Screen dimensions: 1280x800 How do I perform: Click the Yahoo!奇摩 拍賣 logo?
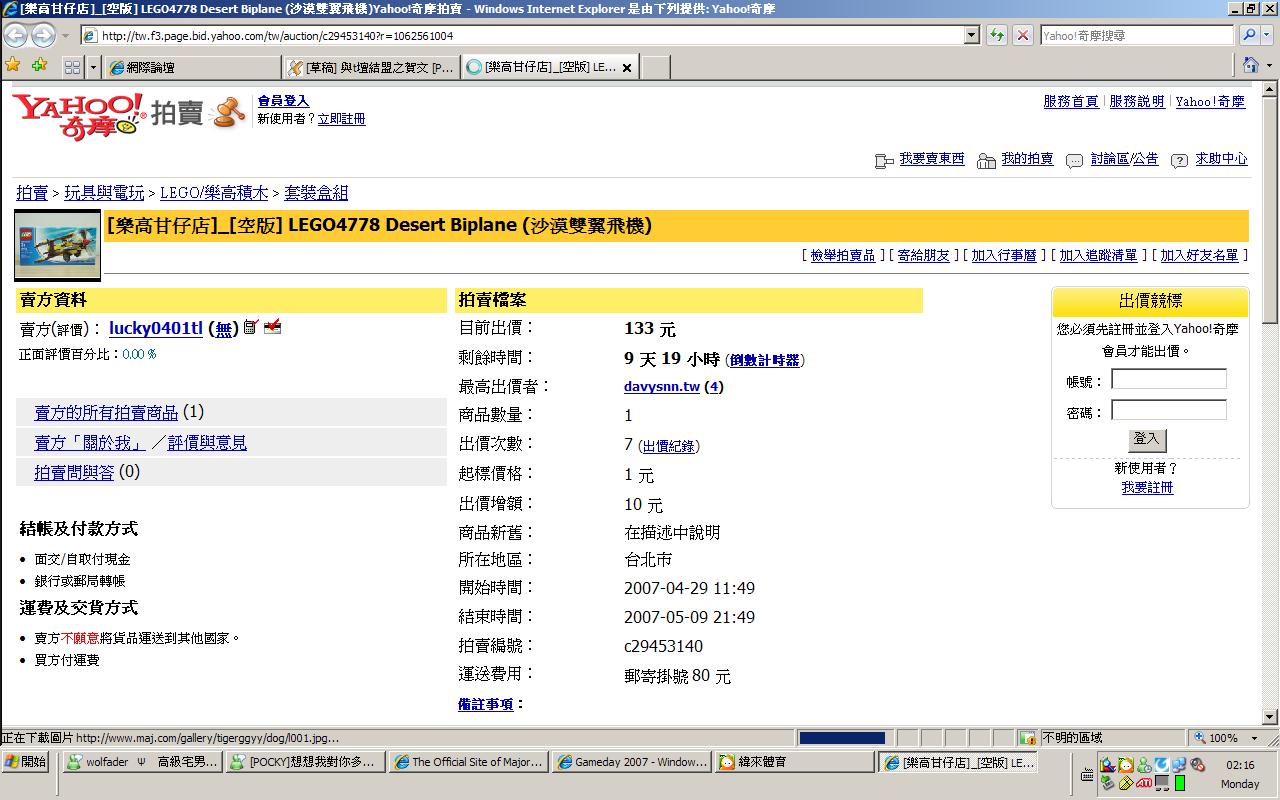click(128, 114)
